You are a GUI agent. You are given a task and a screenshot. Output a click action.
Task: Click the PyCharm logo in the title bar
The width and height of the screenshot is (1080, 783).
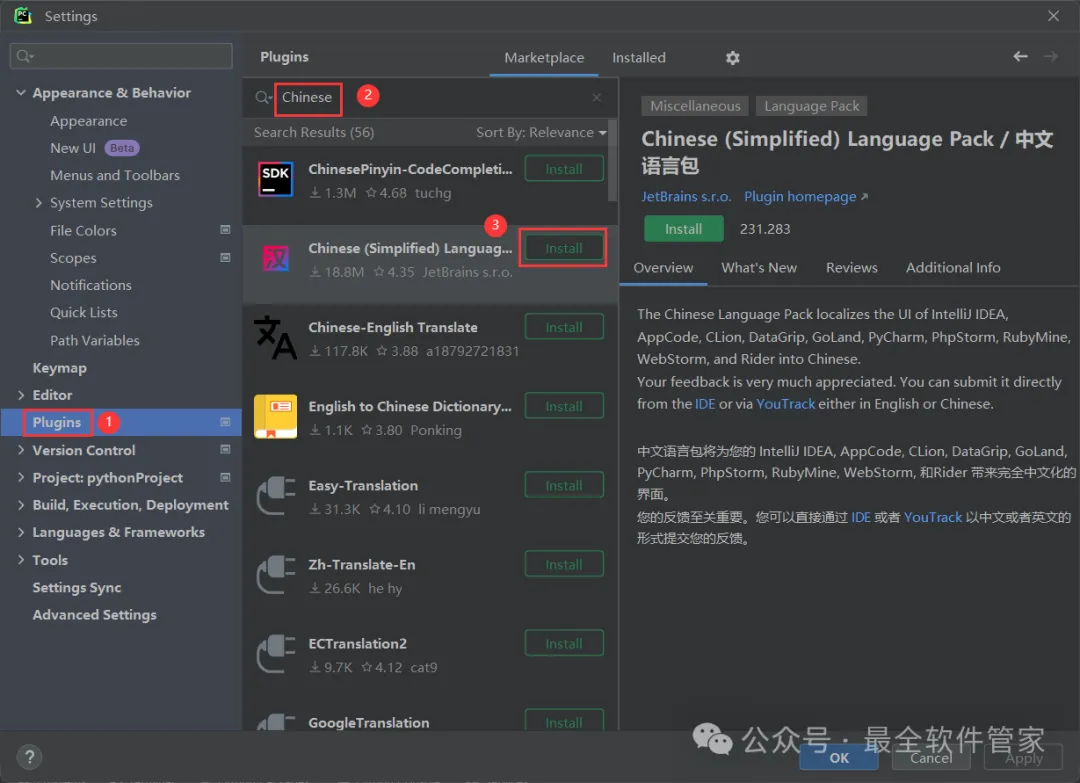coord(23,15)
